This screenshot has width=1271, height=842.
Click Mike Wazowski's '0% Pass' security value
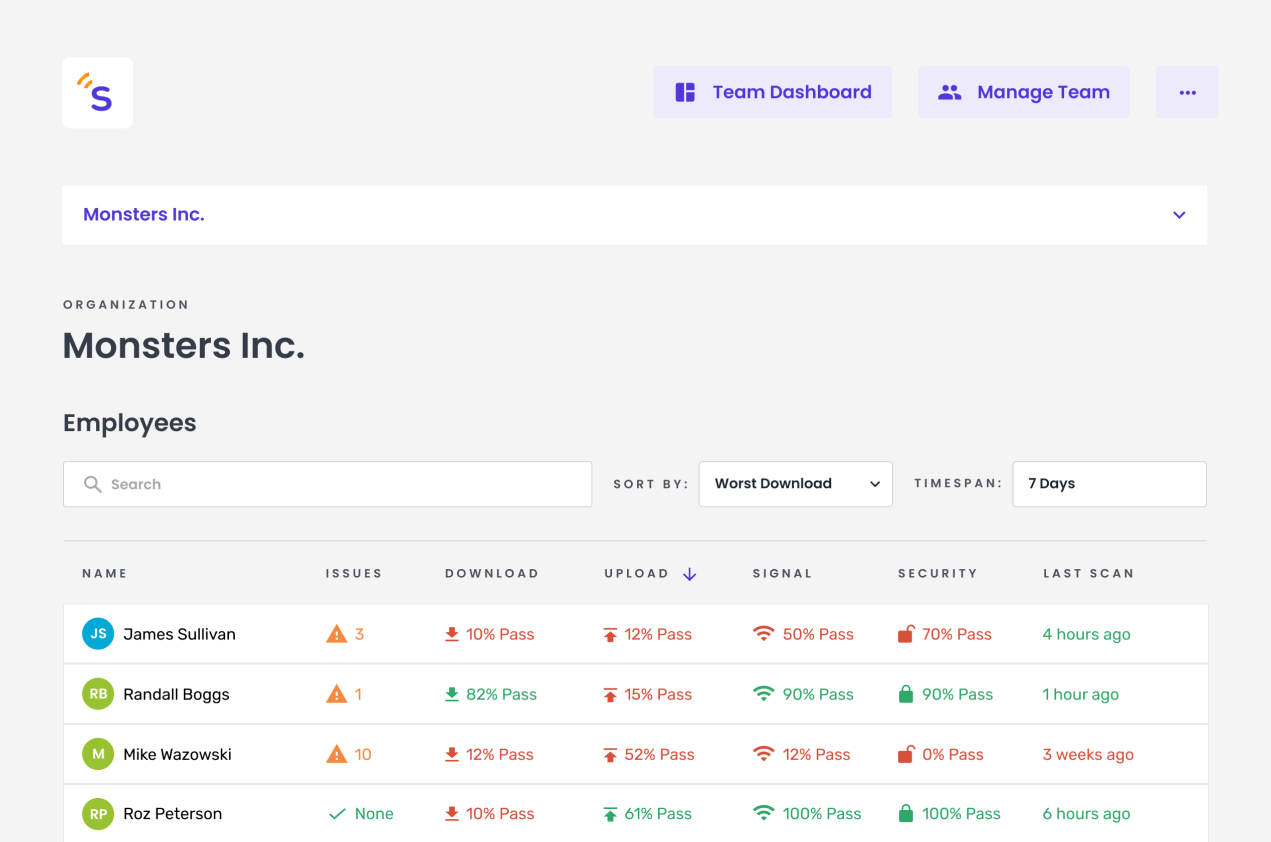[953, 754]
